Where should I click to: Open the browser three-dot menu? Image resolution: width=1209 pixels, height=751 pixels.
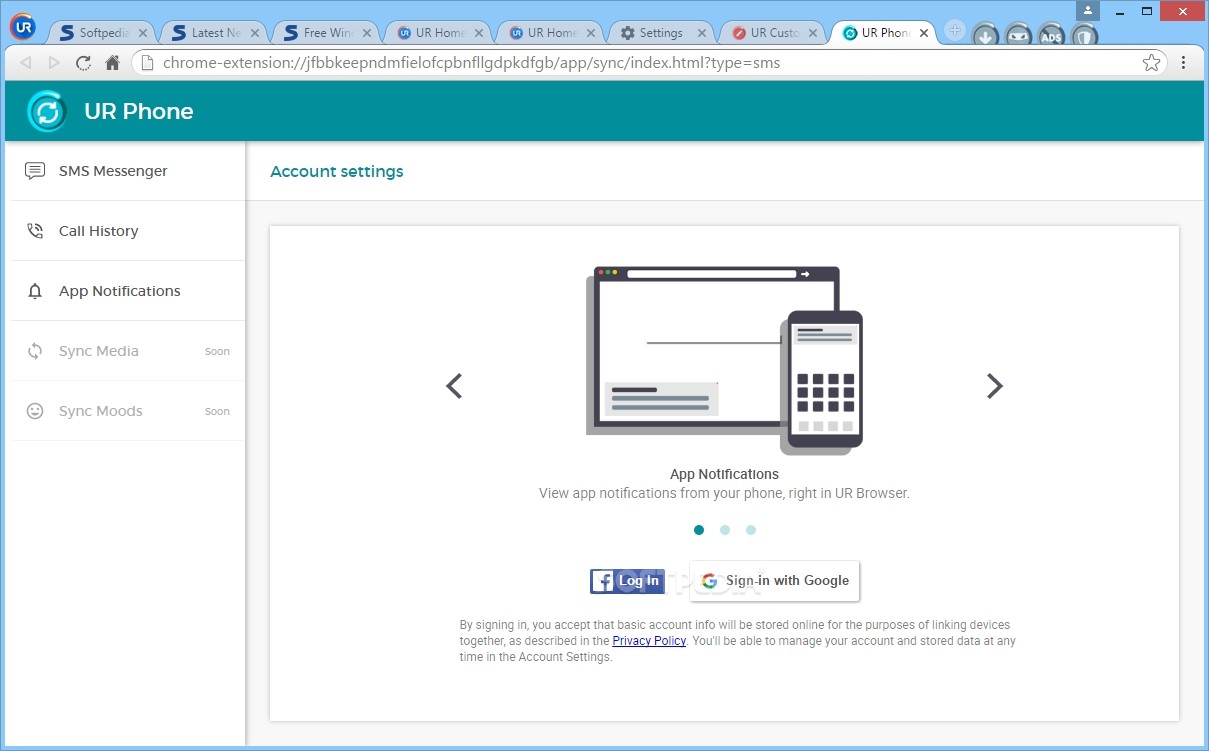coord(1184,62)
